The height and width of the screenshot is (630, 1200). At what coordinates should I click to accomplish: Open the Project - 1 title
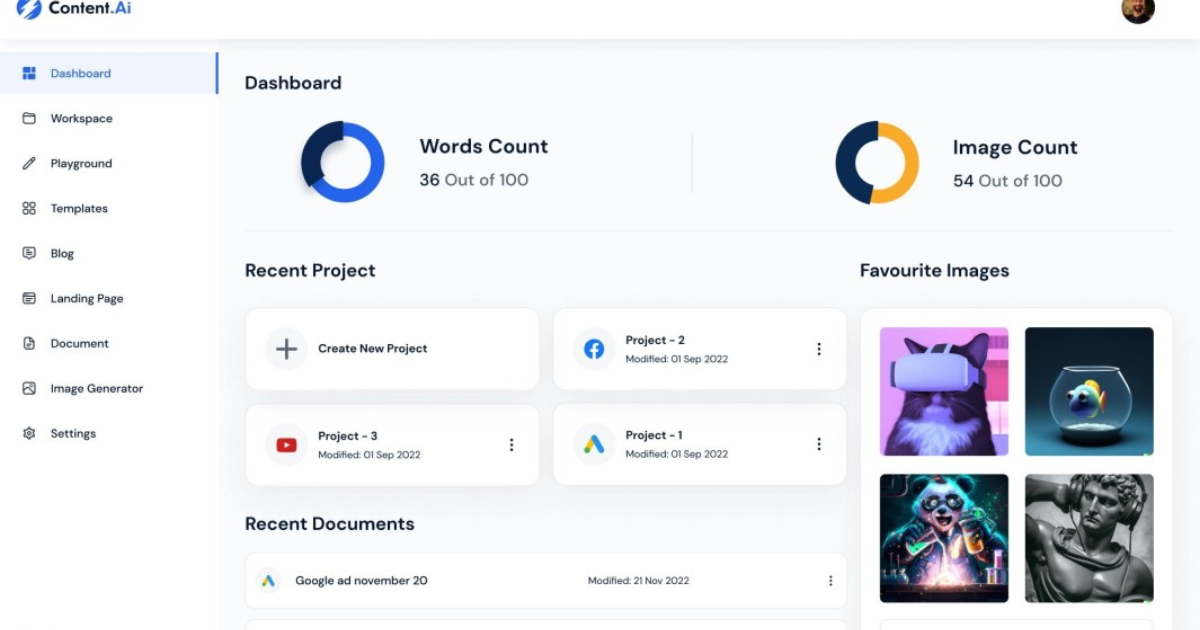click(x=654, y=435)
